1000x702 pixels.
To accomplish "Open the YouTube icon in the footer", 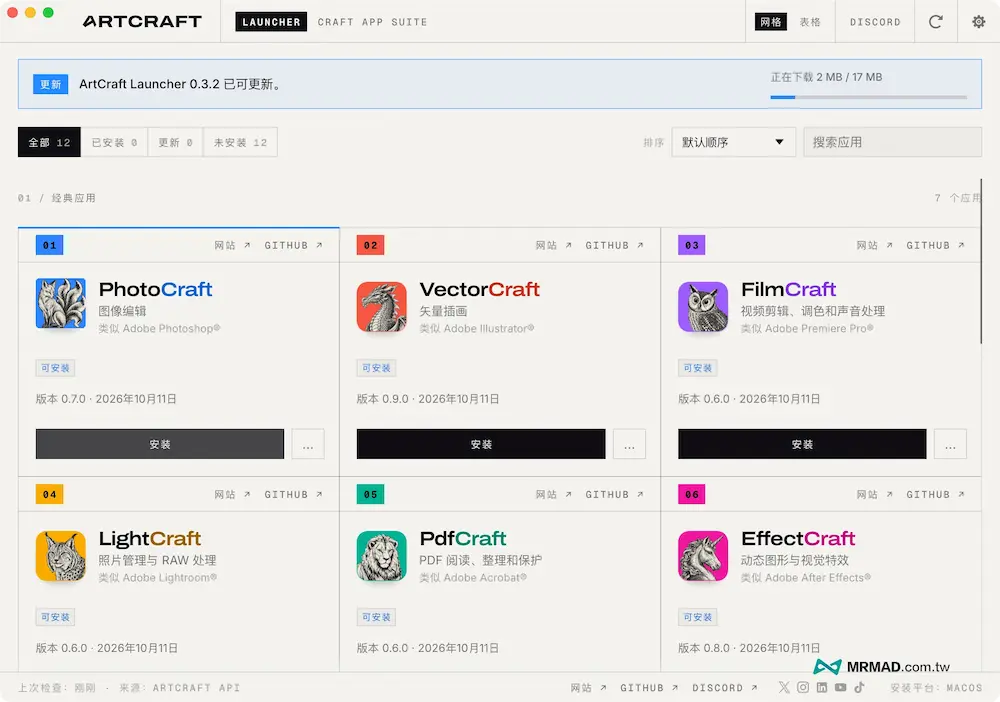I will click(x=841, y=687).
